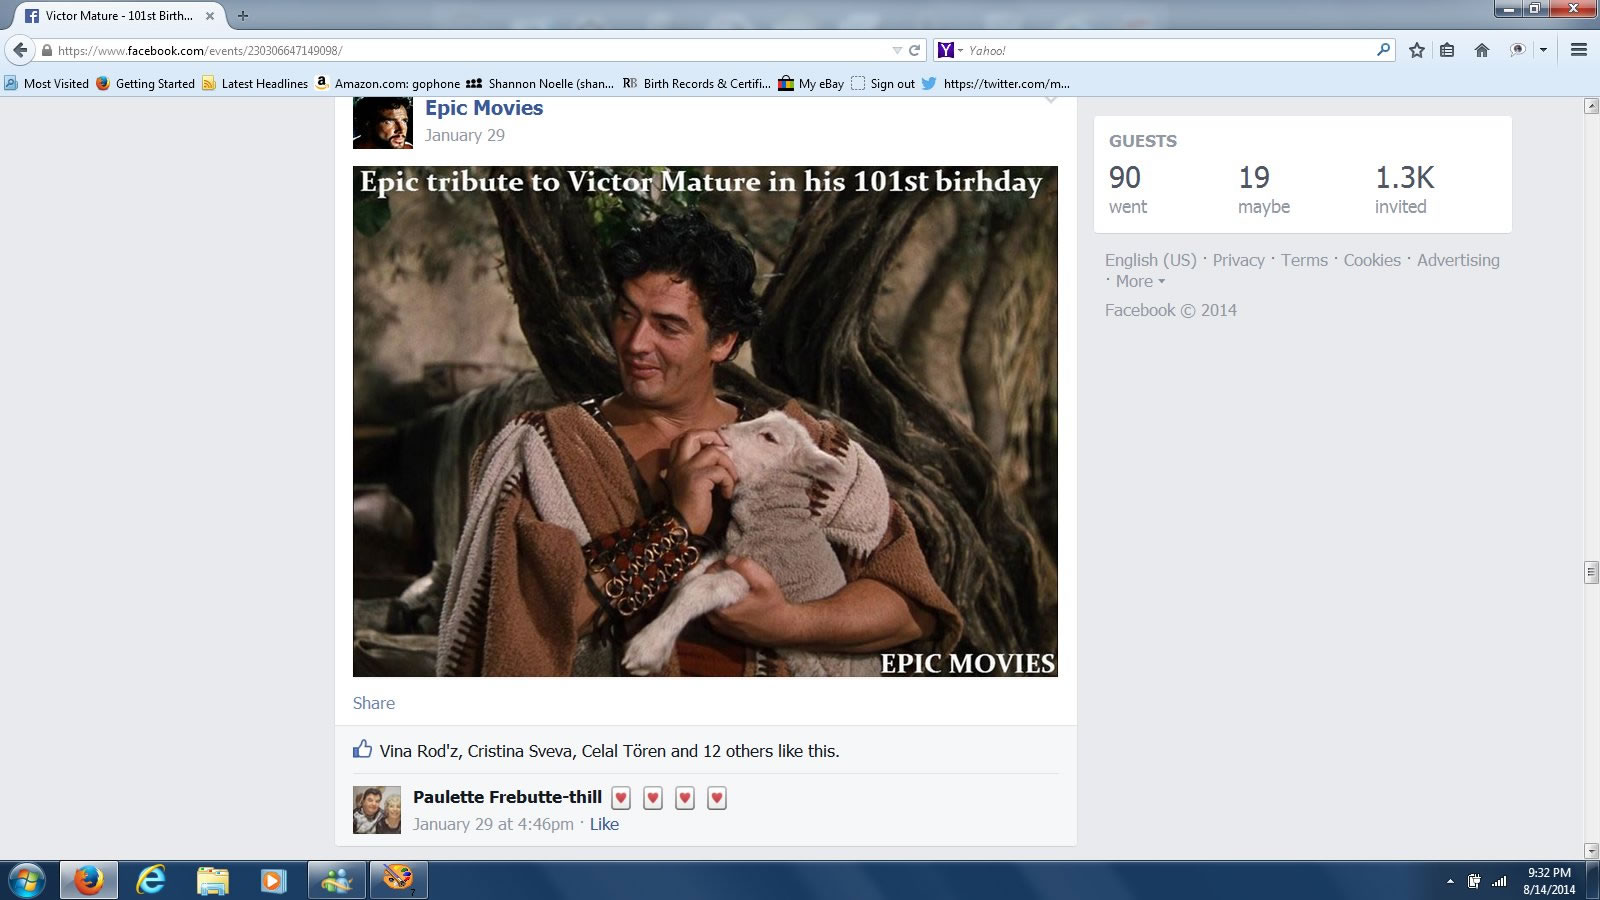
Task: Open Vina Rod'z profile link
Action: [419, 751]
